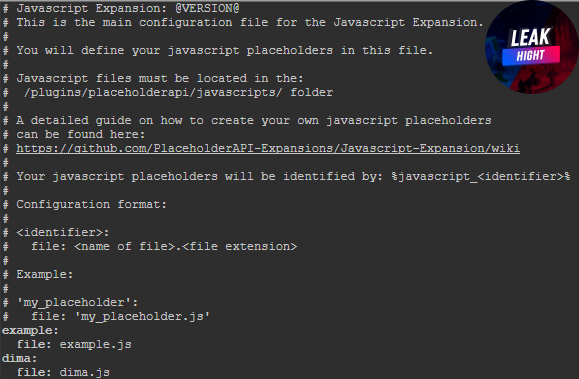This screenshot has width=579, height=379.
Task: Click 'You will define your javascript placeholders' line
Action: 225,50
